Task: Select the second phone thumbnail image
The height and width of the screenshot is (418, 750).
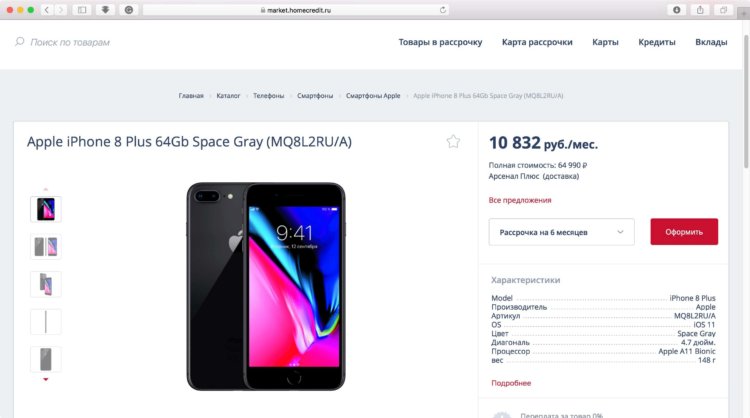Action: [x=45, y=247]
